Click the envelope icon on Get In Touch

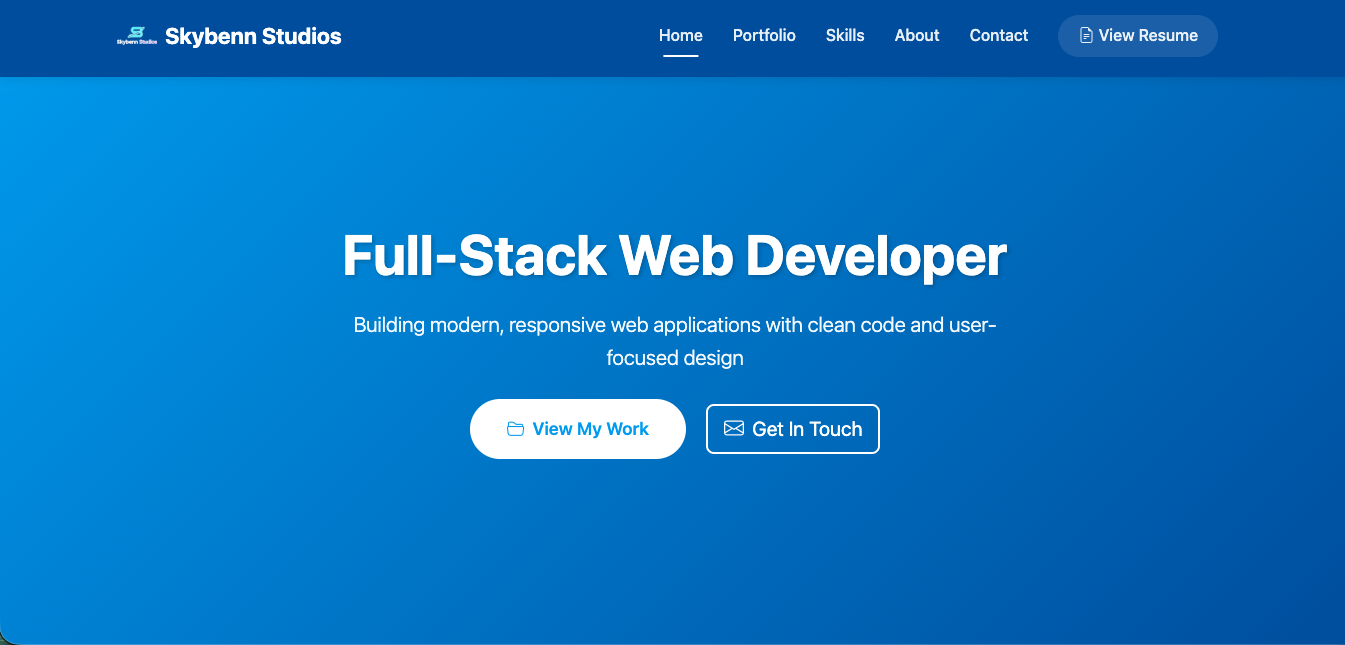[734, 428]
